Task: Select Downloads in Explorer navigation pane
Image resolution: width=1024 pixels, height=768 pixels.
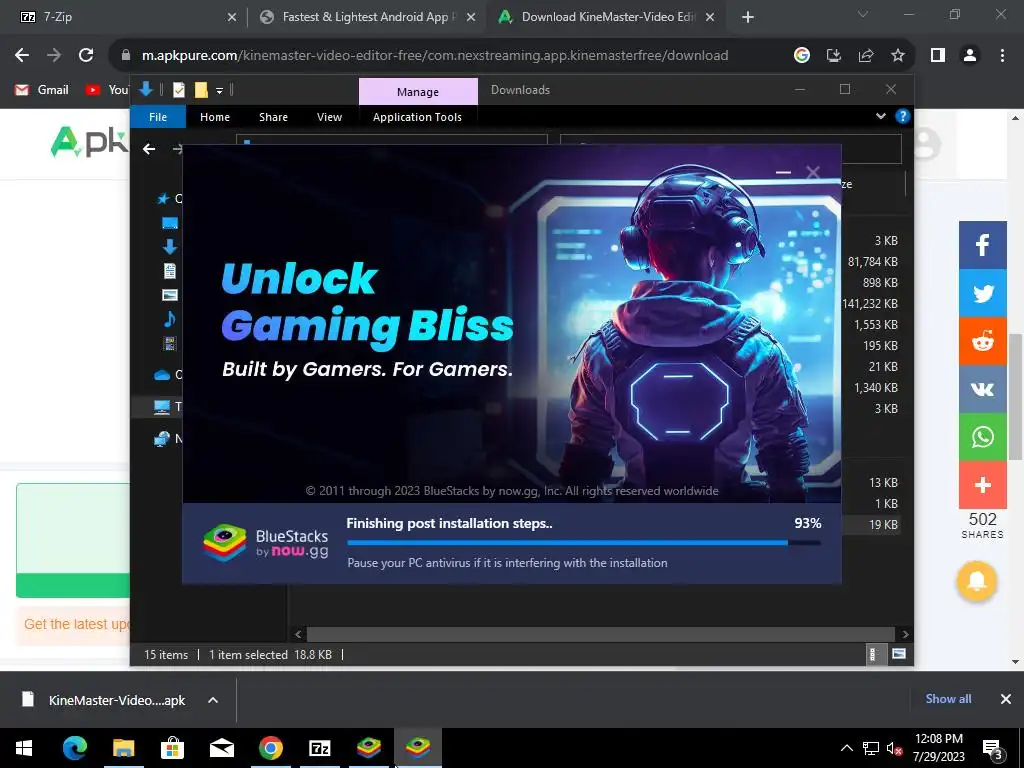Action: pyautogui.click(x=170, y=247)
